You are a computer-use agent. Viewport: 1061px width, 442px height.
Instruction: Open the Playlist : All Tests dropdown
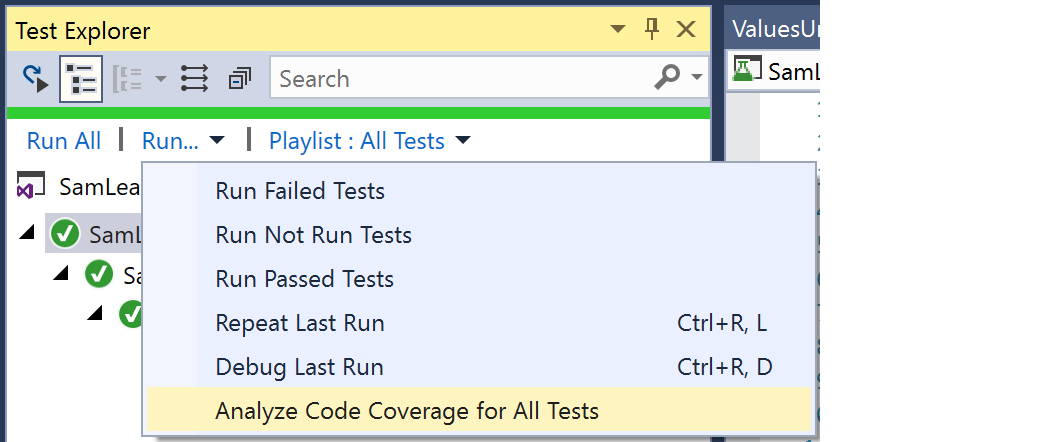(369, 141)
